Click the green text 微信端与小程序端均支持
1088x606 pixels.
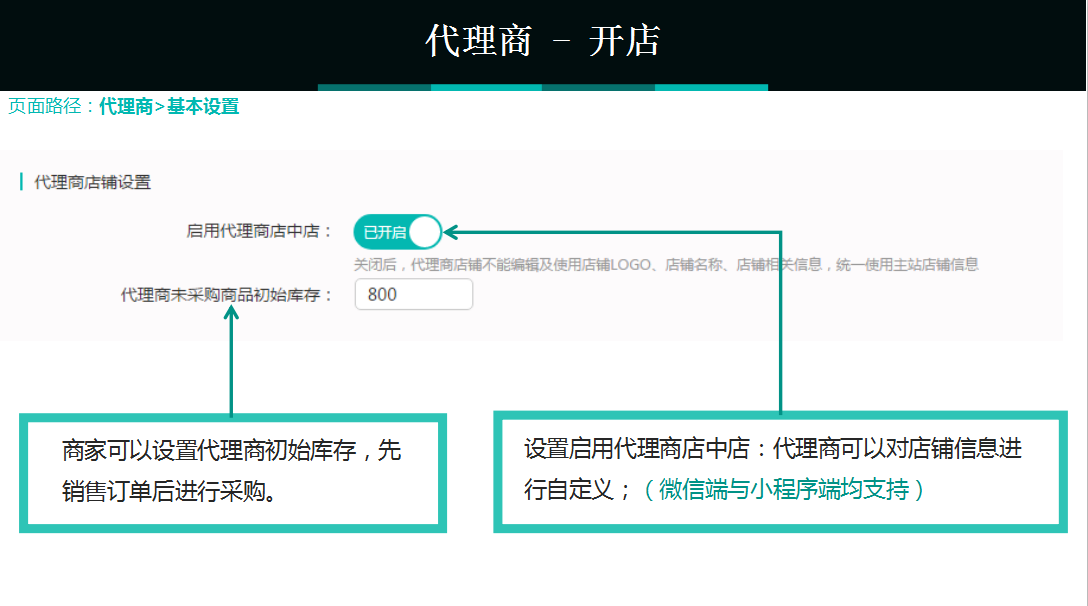(783, 490)
